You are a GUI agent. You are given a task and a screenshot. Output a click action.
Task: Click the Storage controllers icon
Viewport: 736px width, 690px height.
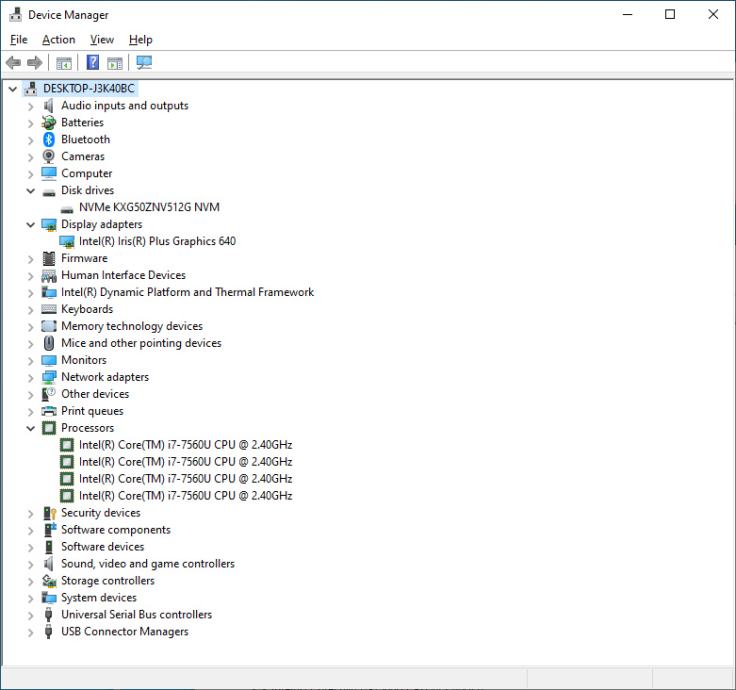click(x=49, y=581)
